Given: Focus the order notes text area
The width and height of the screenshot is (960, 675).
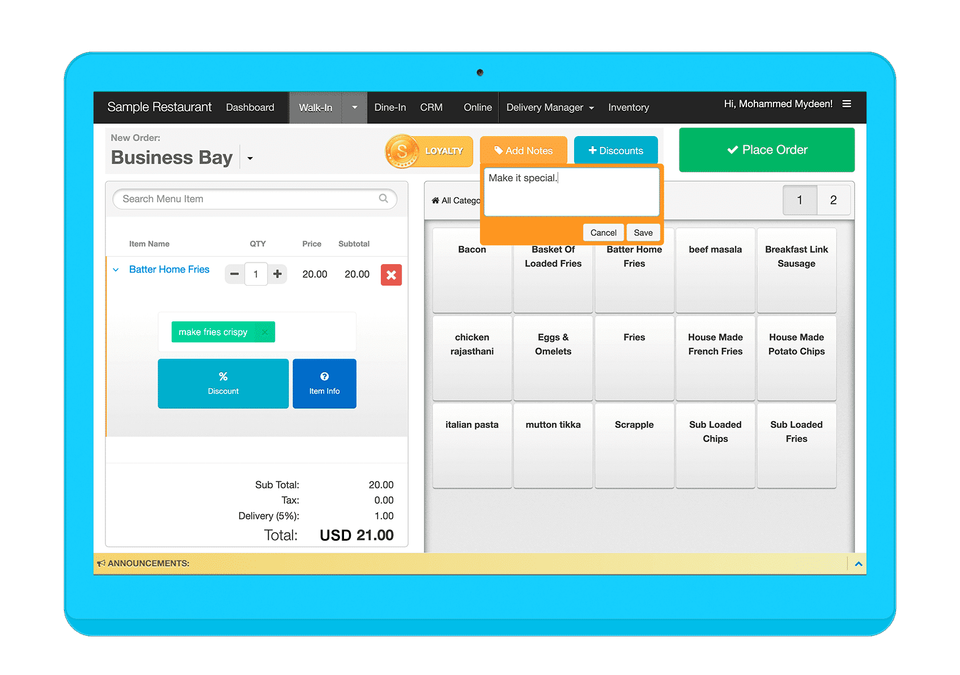Looking at the screenshot, I should (x=572, y=192).
